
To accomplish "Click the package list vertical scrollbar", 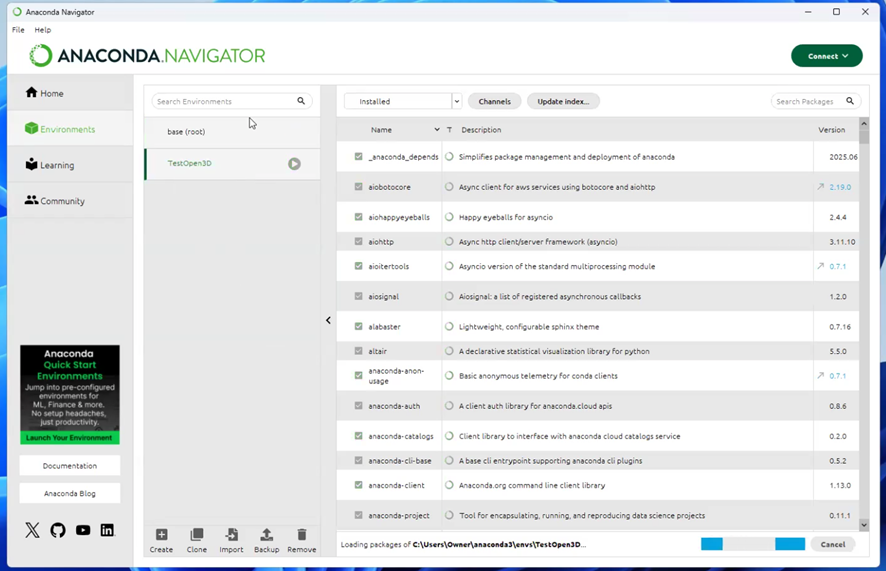I will pos(863,325).
